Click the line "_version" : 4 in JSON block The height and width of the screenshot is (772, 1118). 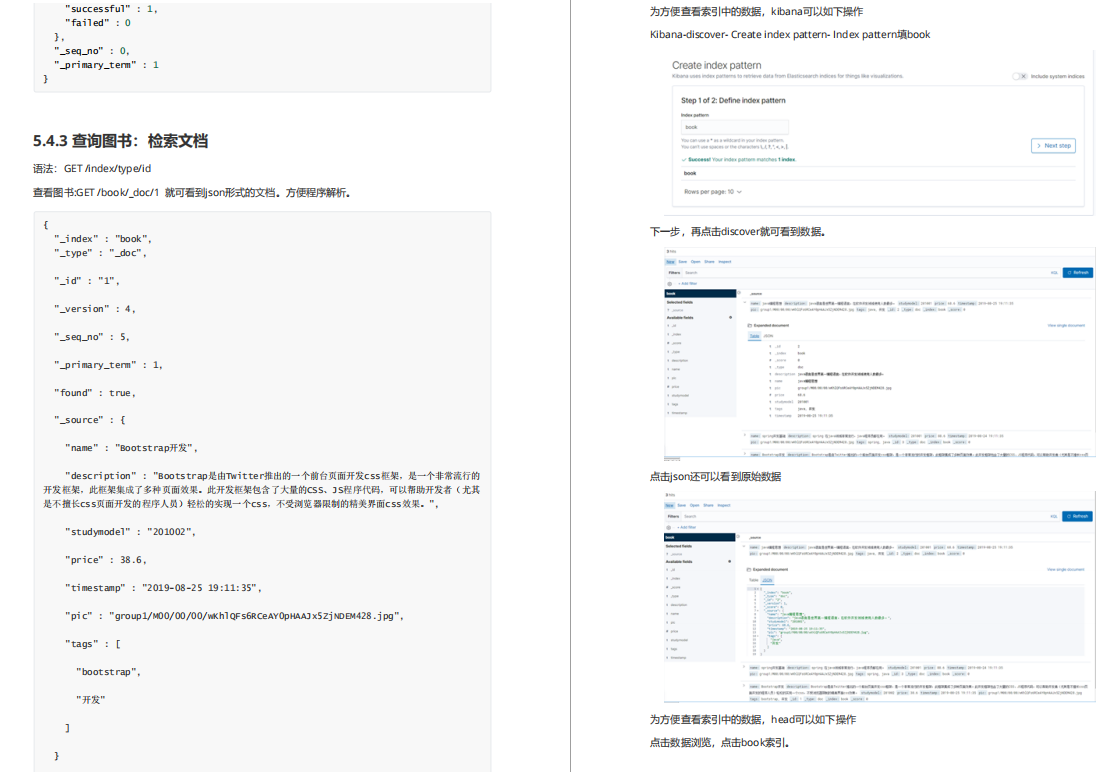click(94, 309)
